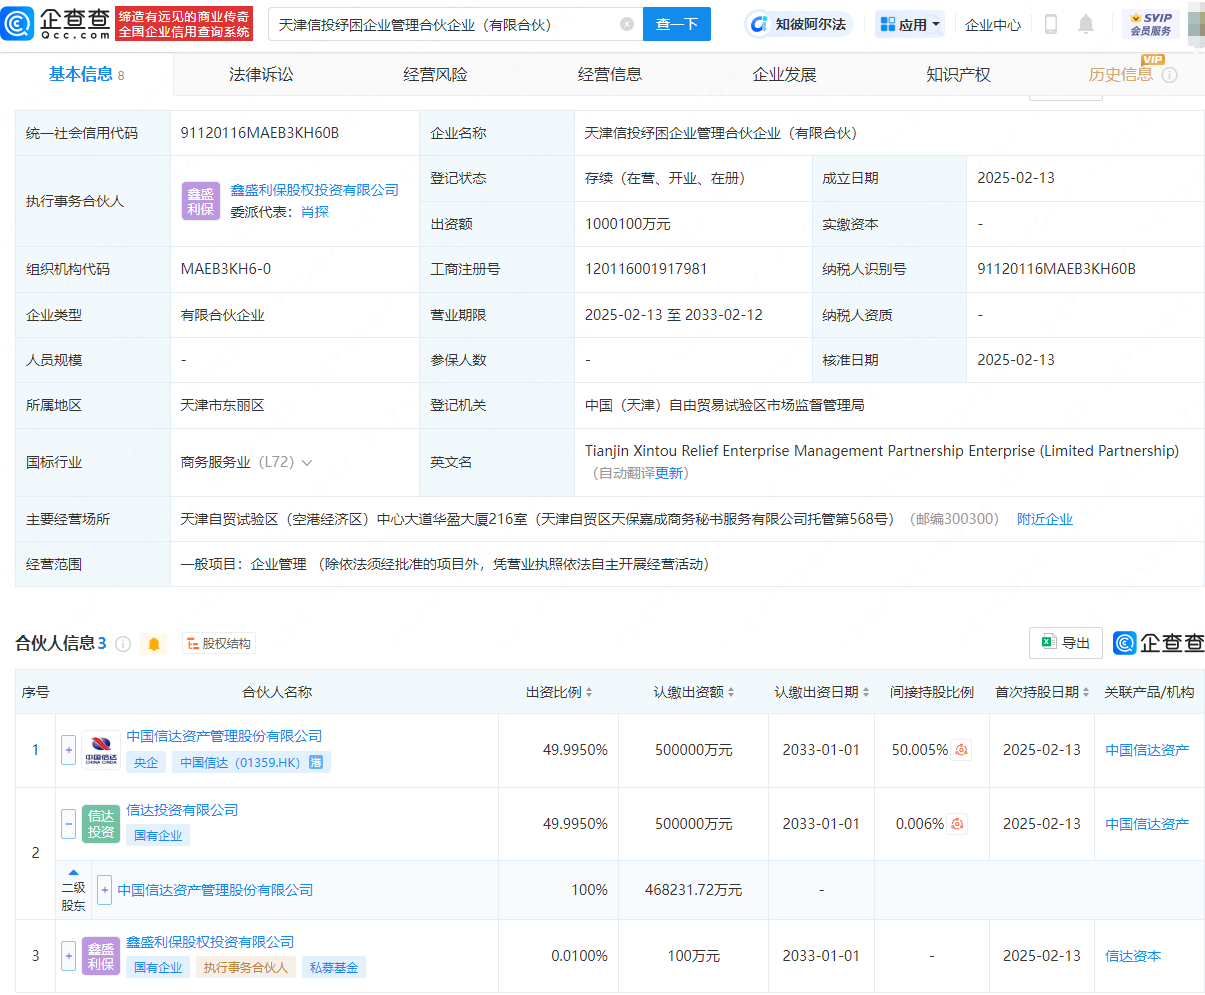Select the 企业发展 tab
Screen dimensions: 1205x995
click(784, 75)
